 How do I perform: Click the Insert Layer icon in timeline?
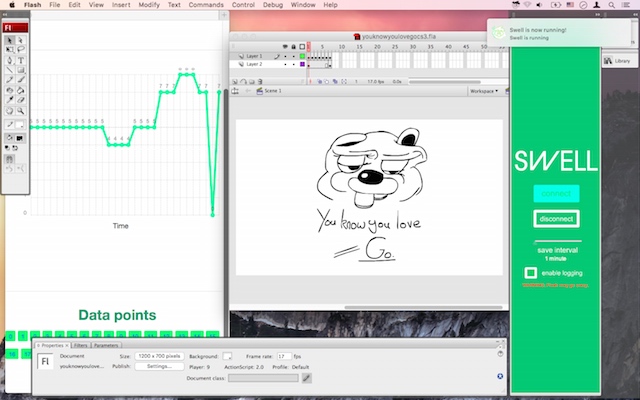235,82
